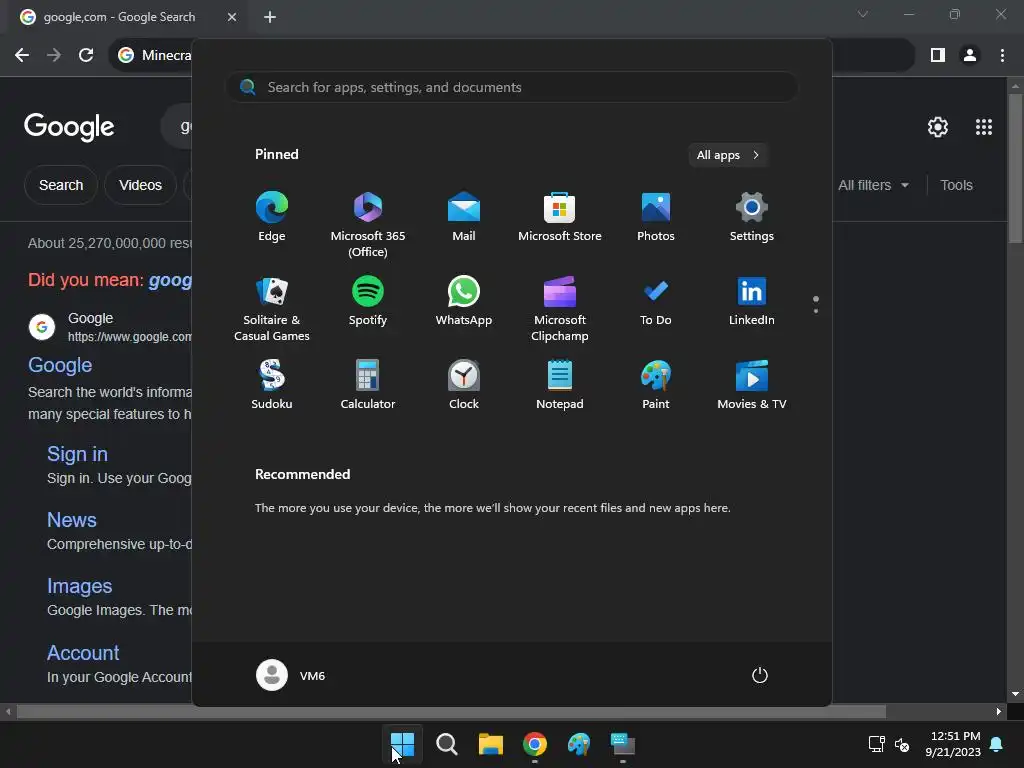
Task: Open Google apps grid
Action: [984, 127]
